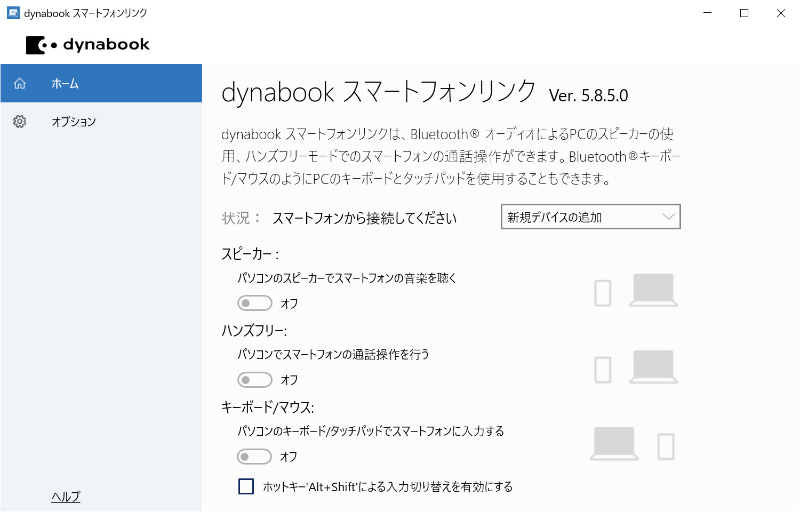This screenshot has height=512, width=800.
Task: Open the オプション settings page
Action: coord(101,121)
